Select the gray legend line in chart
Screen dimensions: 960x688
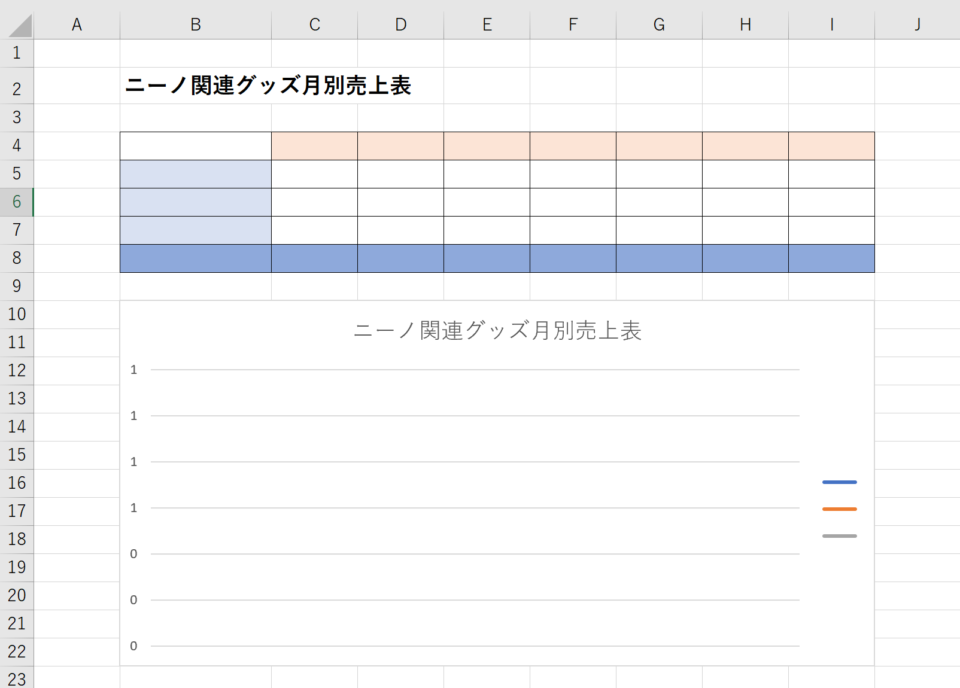pos(839,536)
